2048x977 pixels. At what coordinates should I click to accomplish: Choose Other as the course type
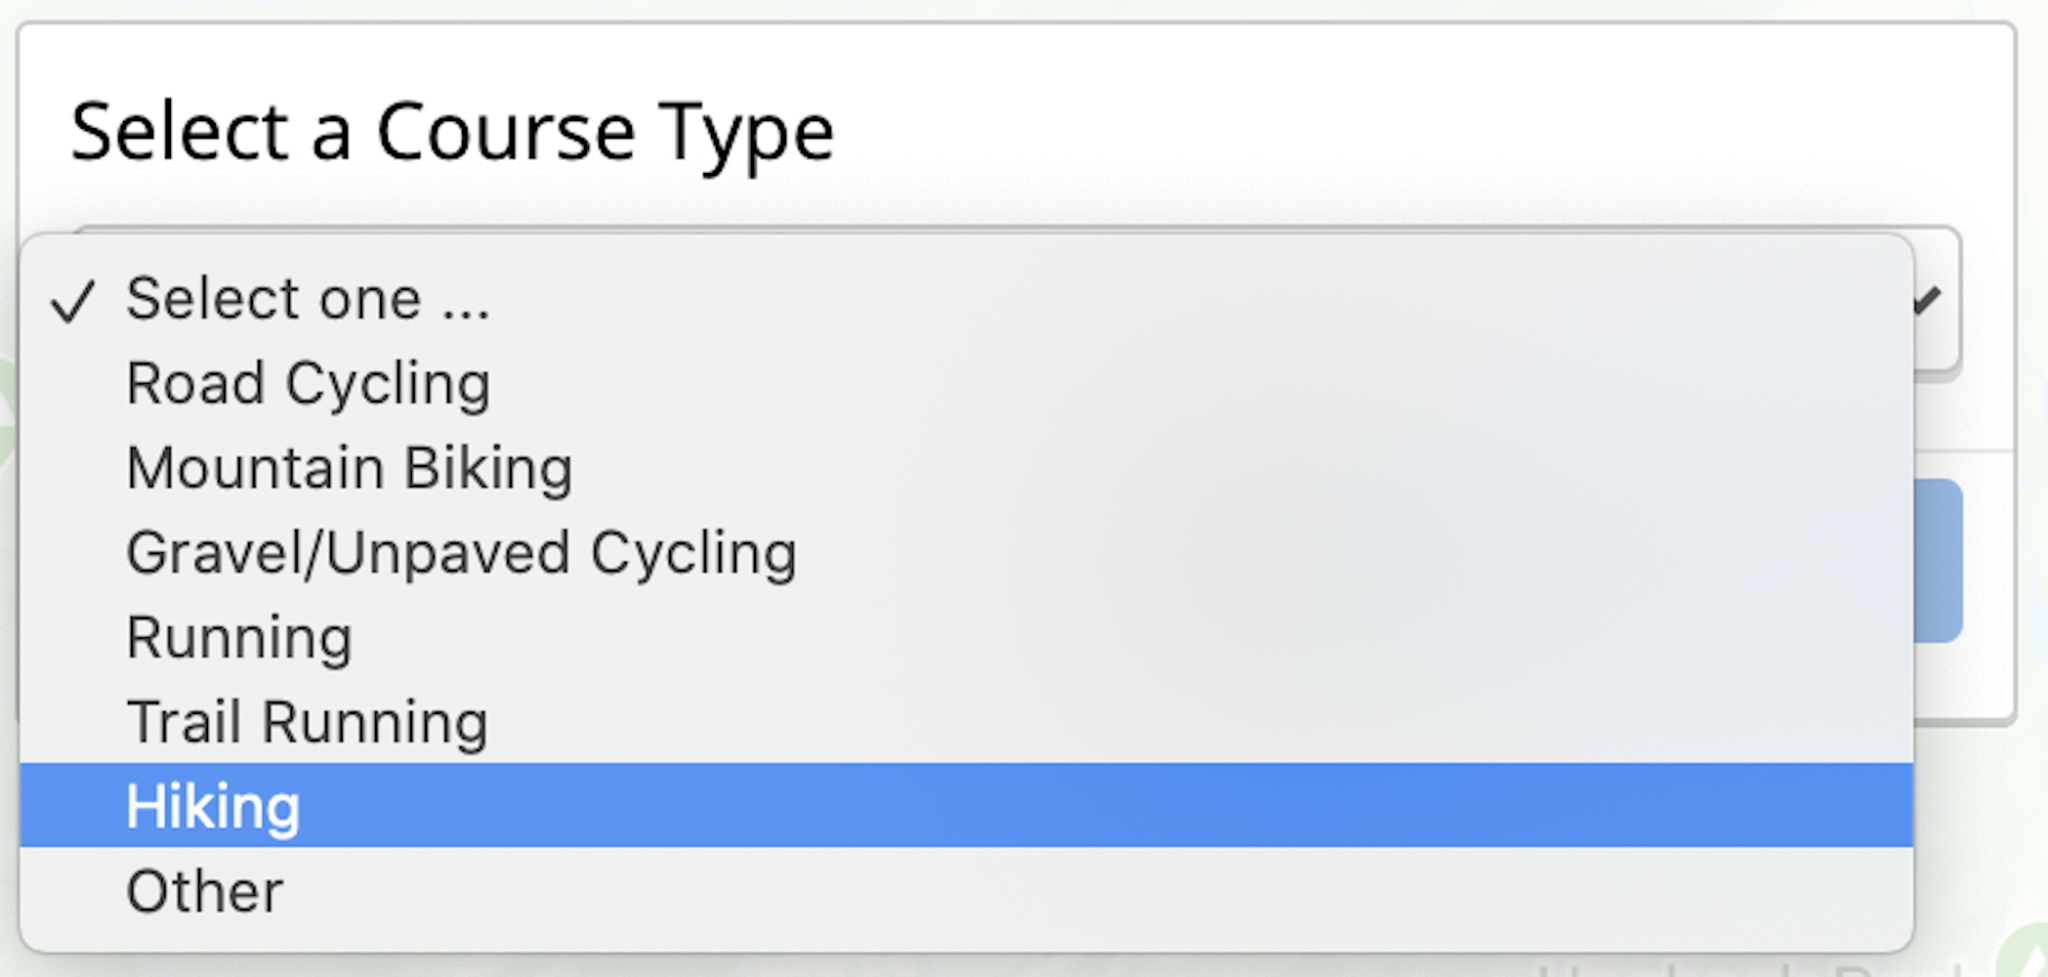[205, 891]
